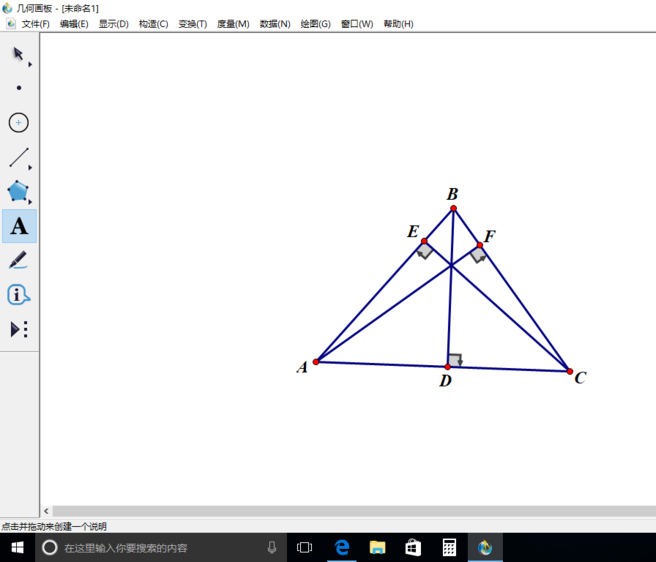Open the 度量(M) menu
This screenshot has width=656, height=562.
pos(233,24)
